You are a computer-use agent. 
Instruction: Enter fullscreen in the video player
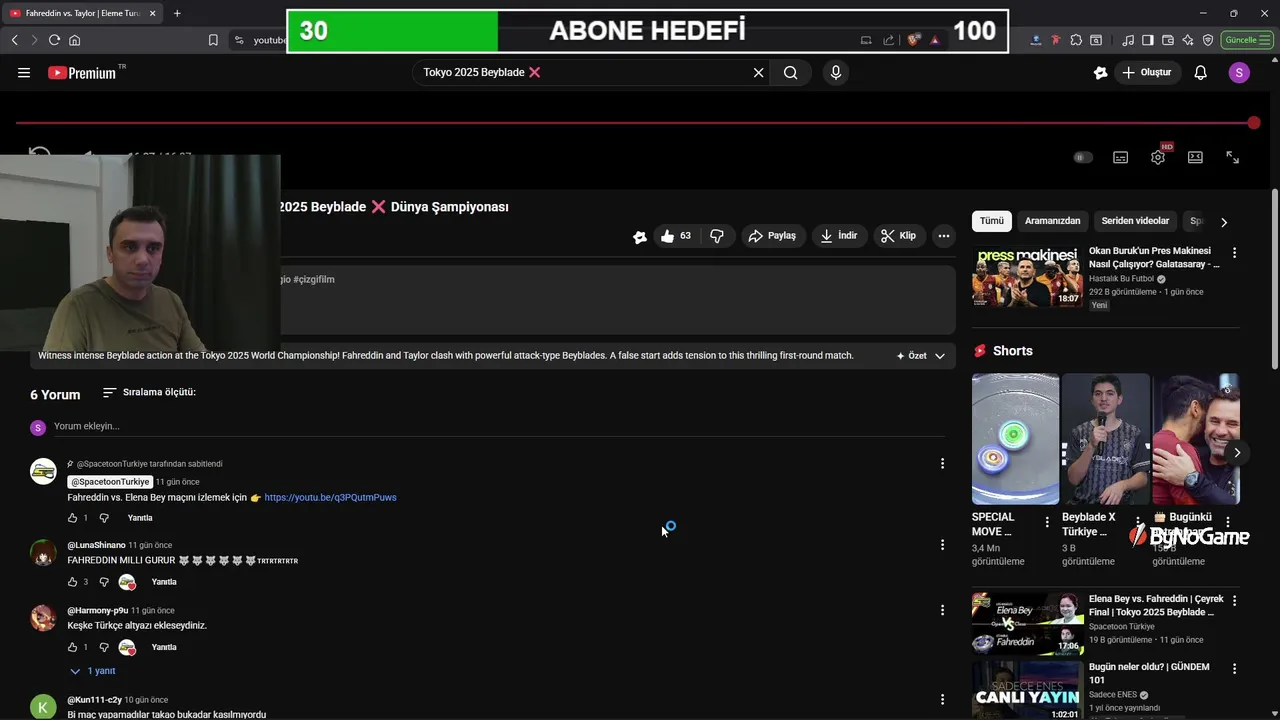pos(1232,157)
